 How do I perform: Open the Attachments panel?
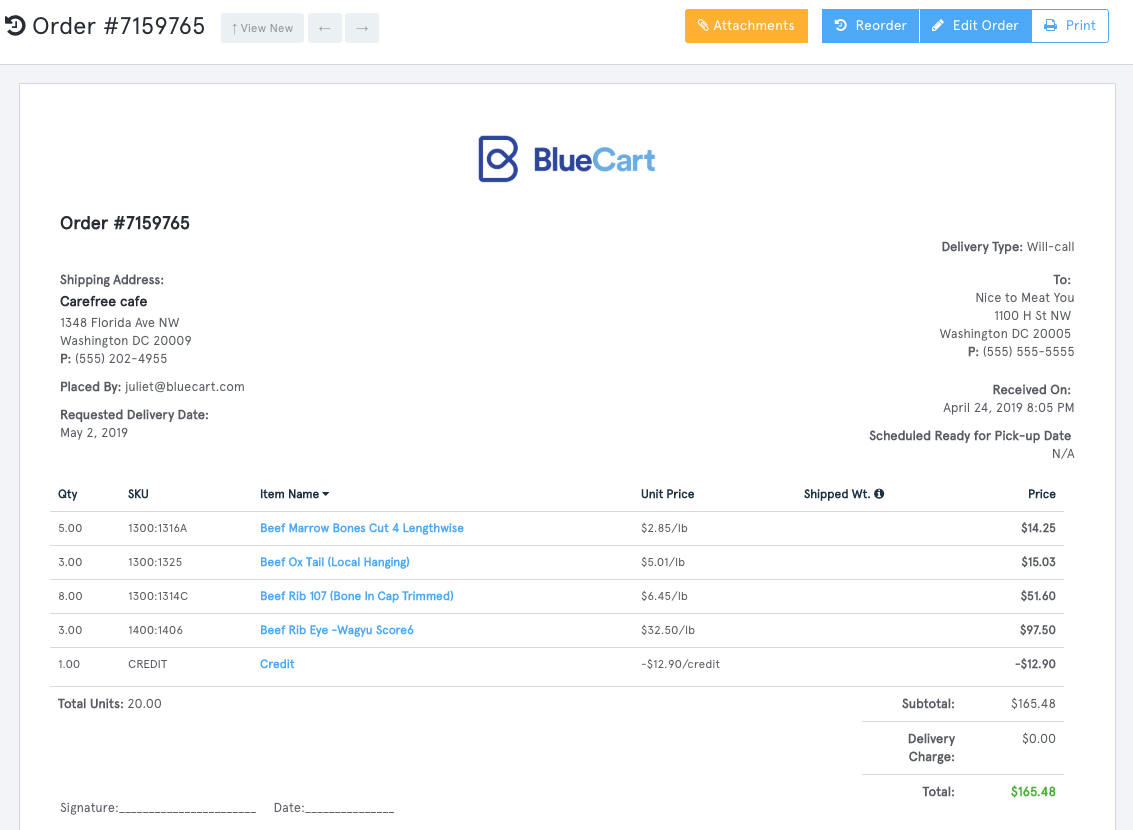click(746, 26)
